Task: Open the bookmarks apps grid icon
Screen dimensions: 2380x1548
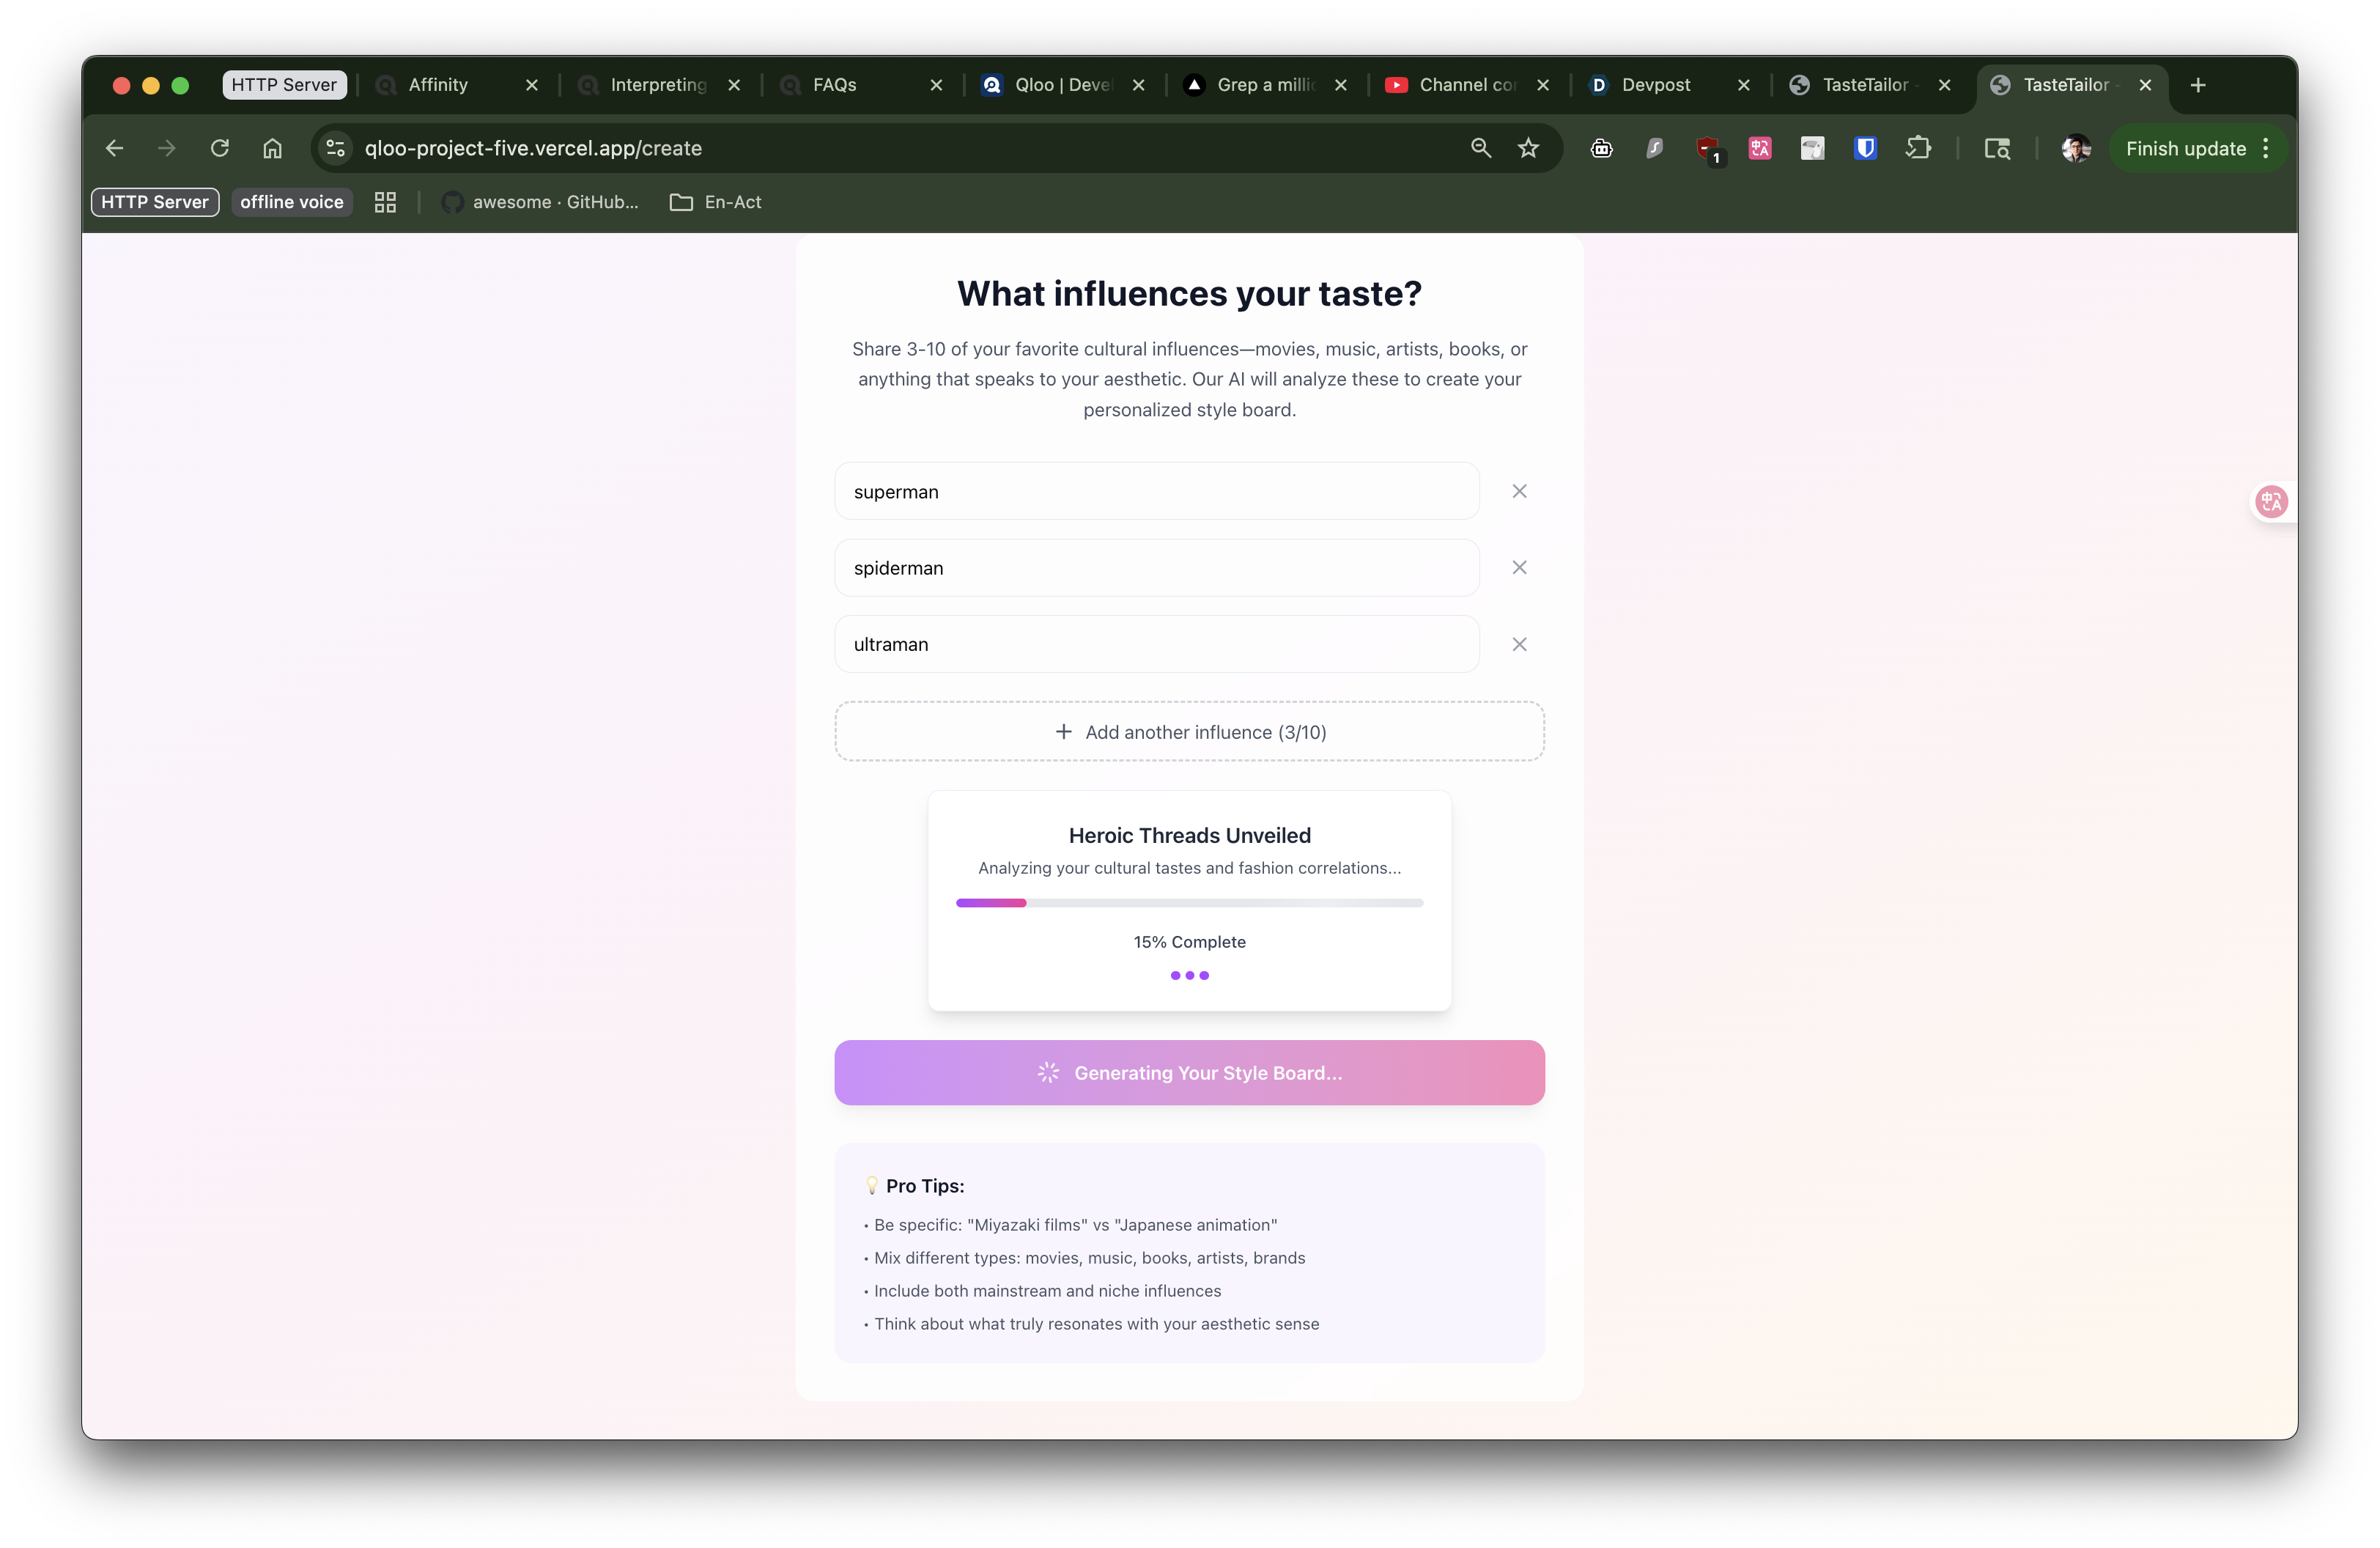Action: (x=385, y=202)
